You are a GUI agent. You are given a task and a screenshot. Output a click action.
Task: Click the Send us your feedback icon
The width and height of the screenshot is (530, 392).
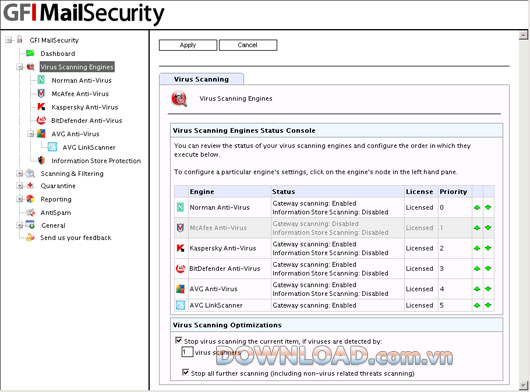coord(30,237)
